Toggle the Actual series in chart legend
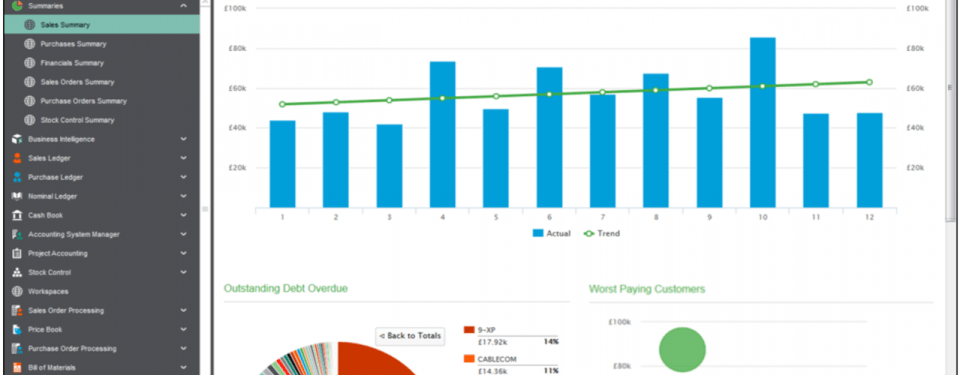This screenshot has height=375, width=960. tap(552, 233)
